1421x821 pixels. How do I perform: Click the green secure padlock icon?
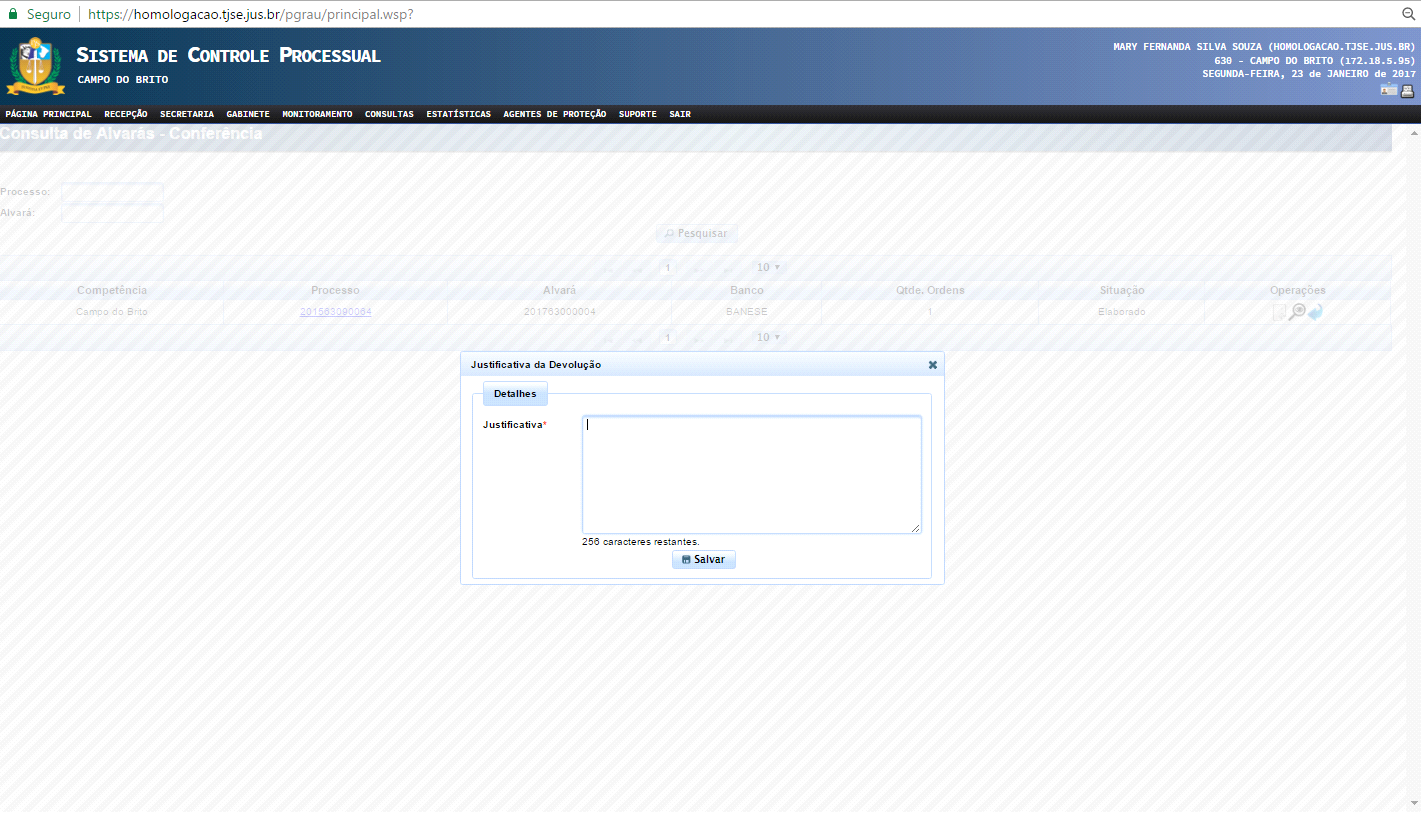pyautogui.click(x=13, y=14)
